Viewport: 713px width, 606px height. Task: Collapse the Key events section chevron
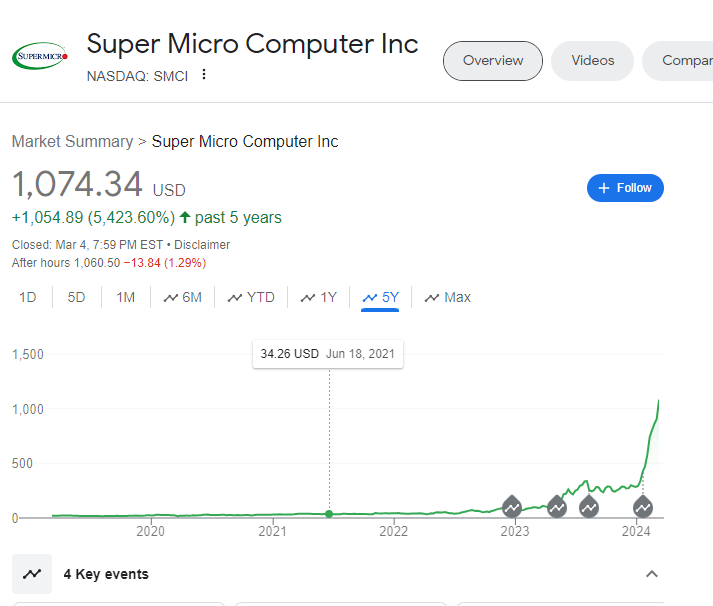(x=652, y=574)
